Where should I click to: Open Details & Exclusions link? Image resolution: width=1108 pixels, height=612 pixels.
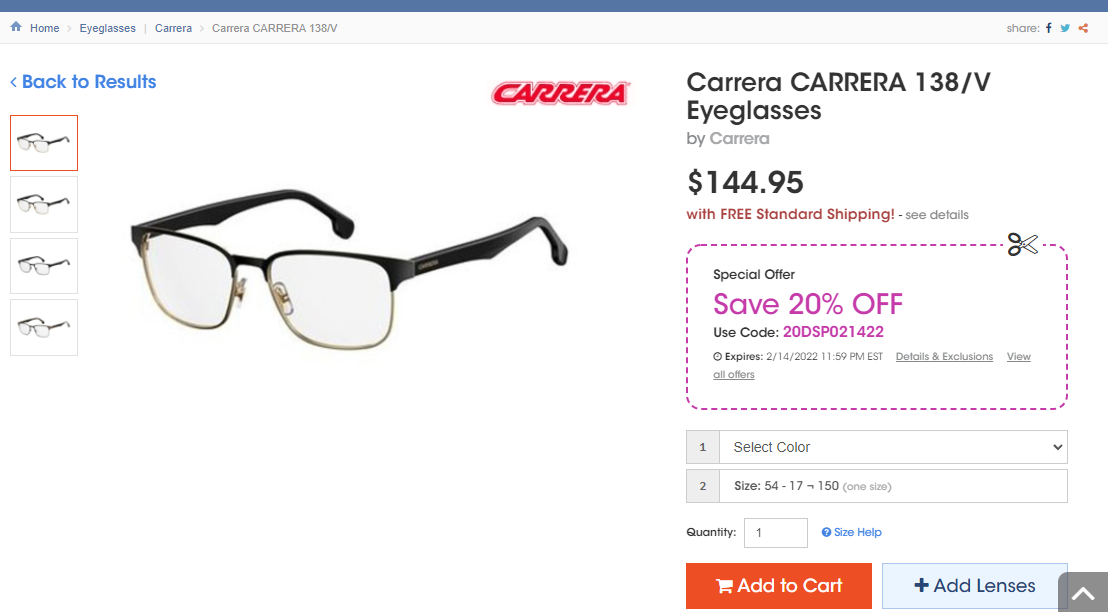944,357
